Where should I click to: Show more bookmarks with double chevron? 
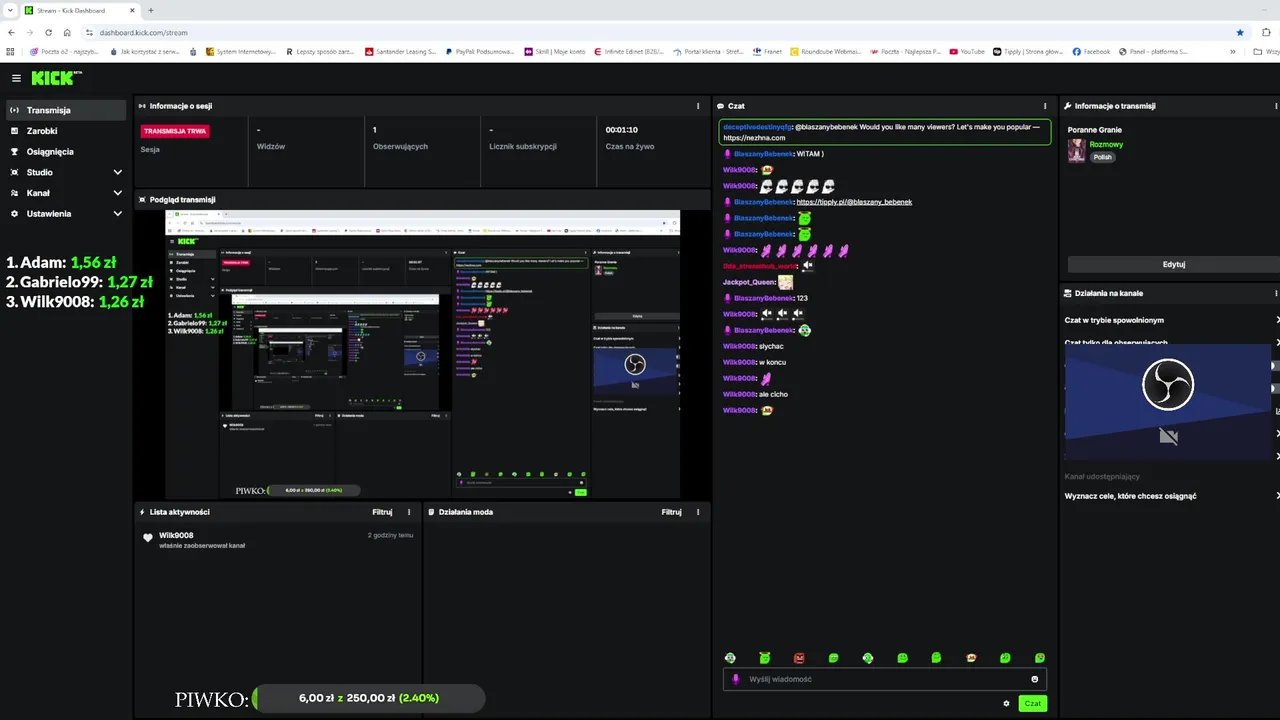[x=1232, y=51]
